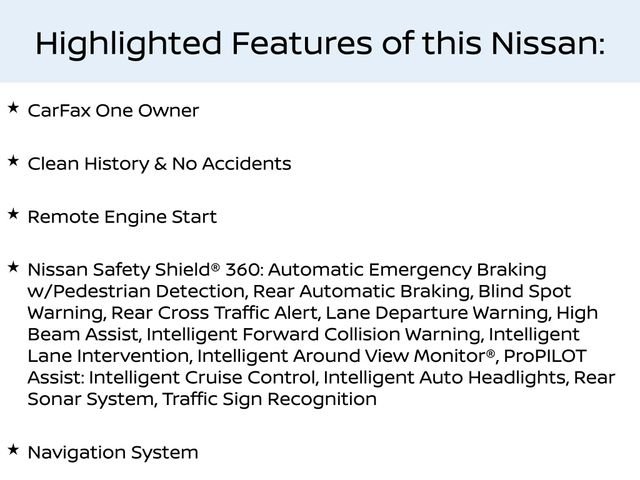Click the star beside Navigation System
640x480 pixels.
point(13,449)
